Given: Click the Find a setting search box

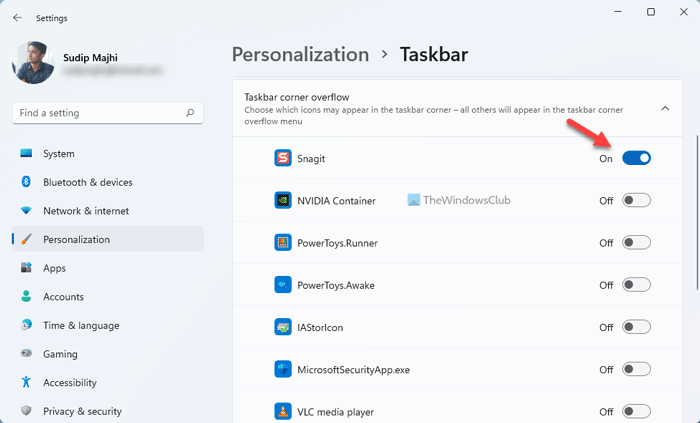Looking at the screenshot, I should pyautogui.click(x=108, y=113).
